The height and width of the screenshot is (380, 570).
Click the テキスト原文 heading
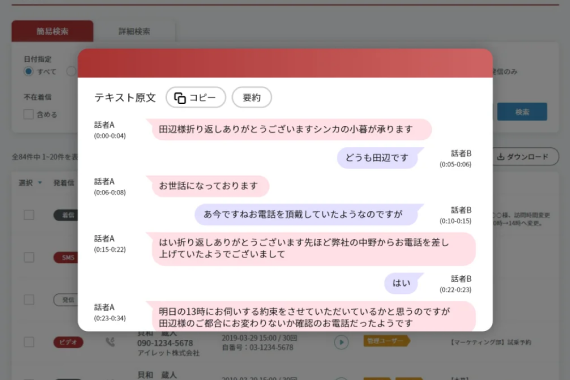coord(125,97)
